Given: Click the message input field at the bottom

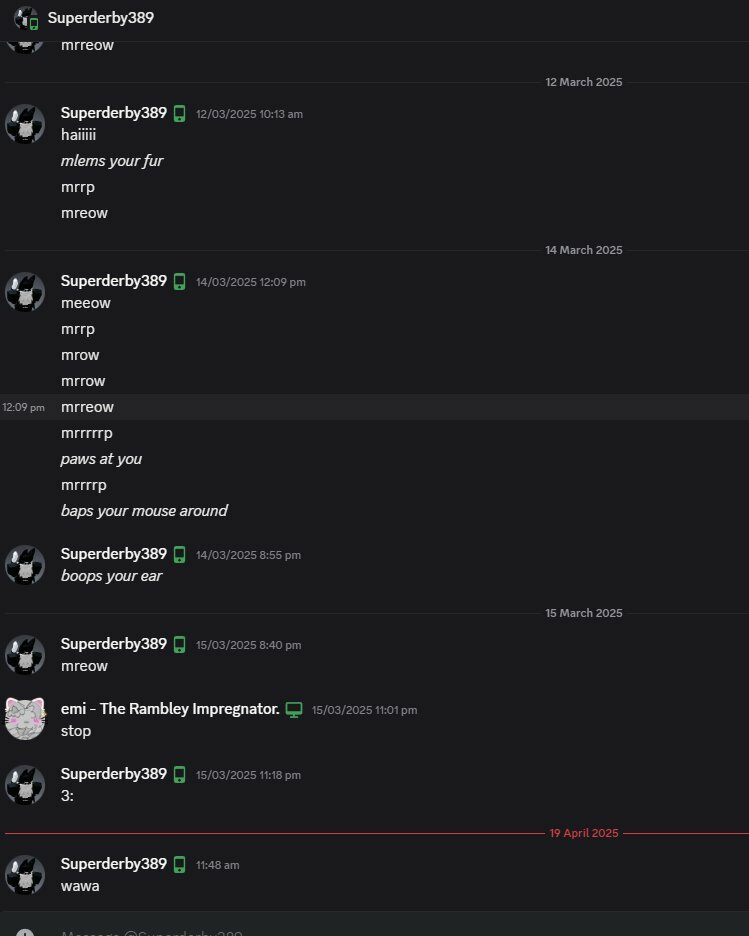Looking at the screenshot, I should tap(374, 925).
